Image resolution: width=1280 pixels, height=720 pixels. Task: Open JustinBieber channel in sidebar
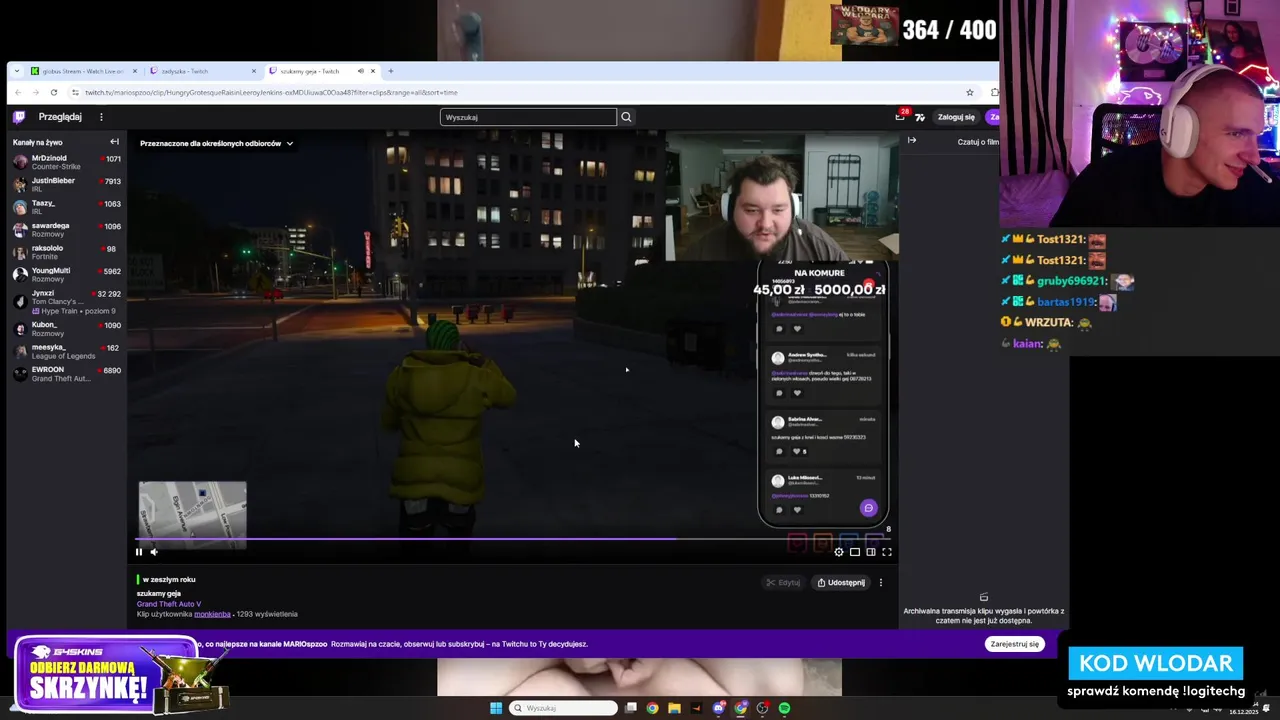(66, 184)
